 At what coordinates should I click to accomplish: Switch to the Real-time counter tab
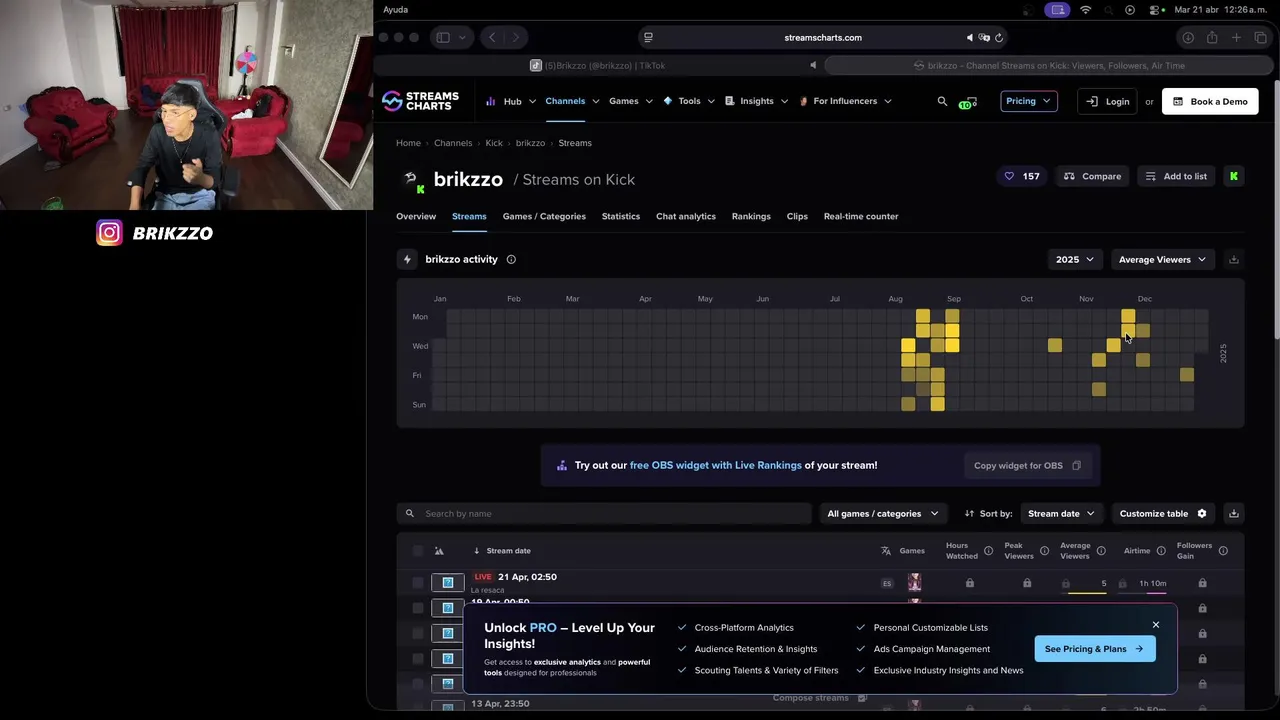coord(861,216)
